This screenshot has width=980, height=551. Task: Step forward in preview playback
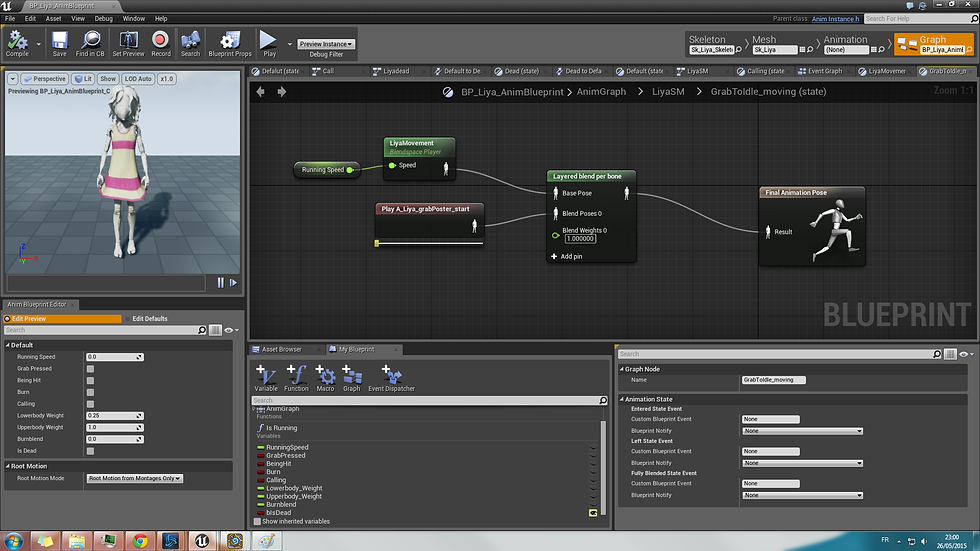[233, 283]
